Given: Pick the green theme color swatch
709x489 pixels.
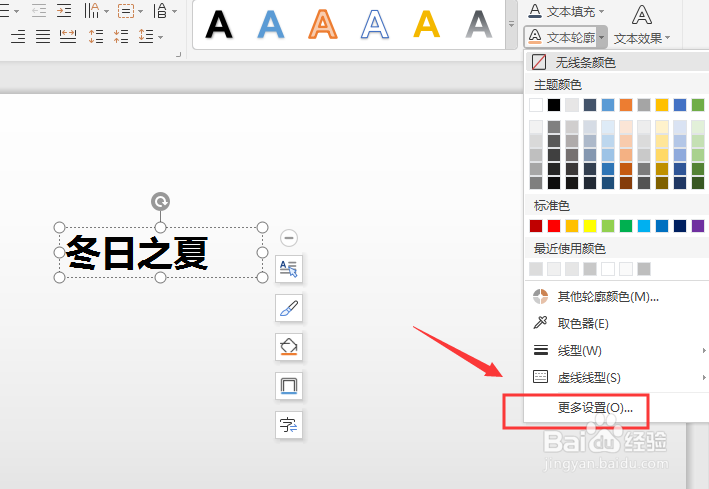Looking at the screenshot, I should (x=698, y=105).
